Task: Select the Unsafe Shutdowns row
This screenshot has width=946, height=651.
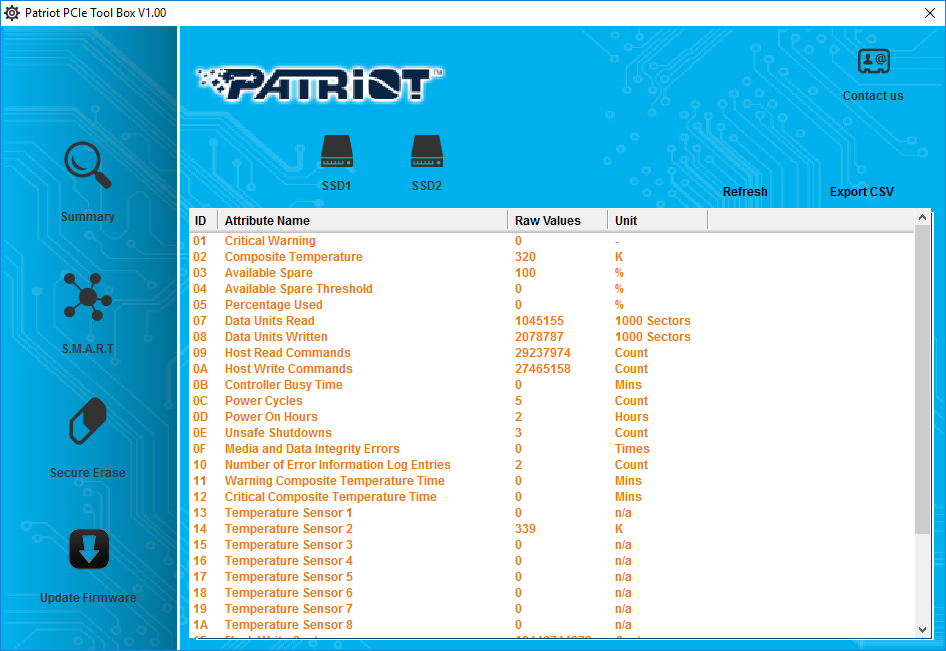Action: coord(551,433)
